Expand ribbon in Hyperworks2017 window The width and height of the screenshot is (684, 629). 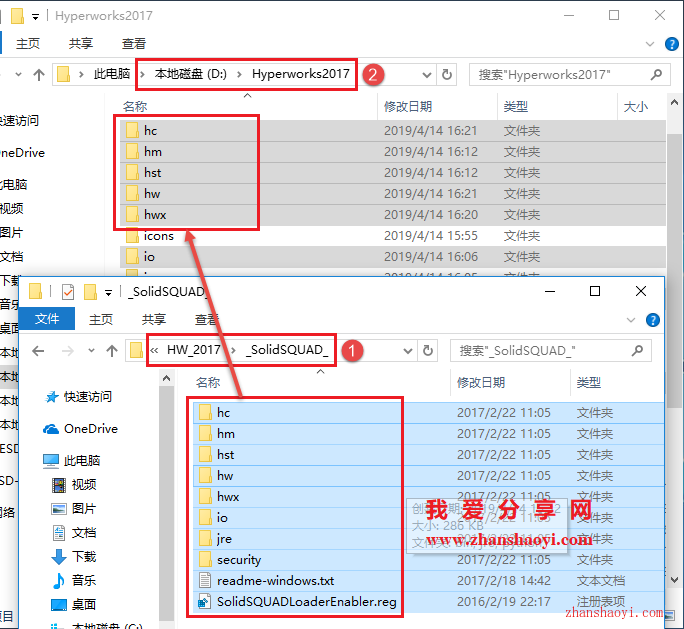pos(650,44)
